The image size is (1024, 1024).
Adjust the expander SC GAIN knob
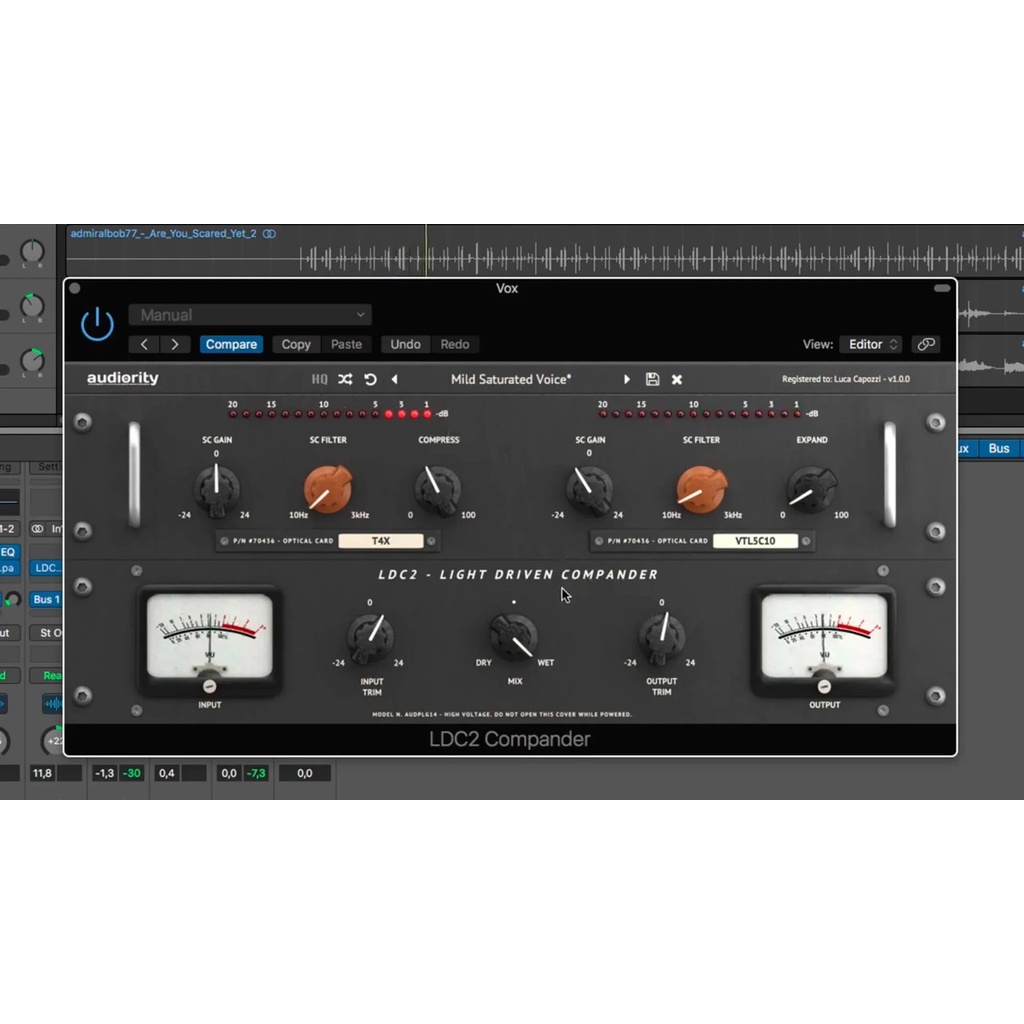pyautogui.click(x=589, y=489)
